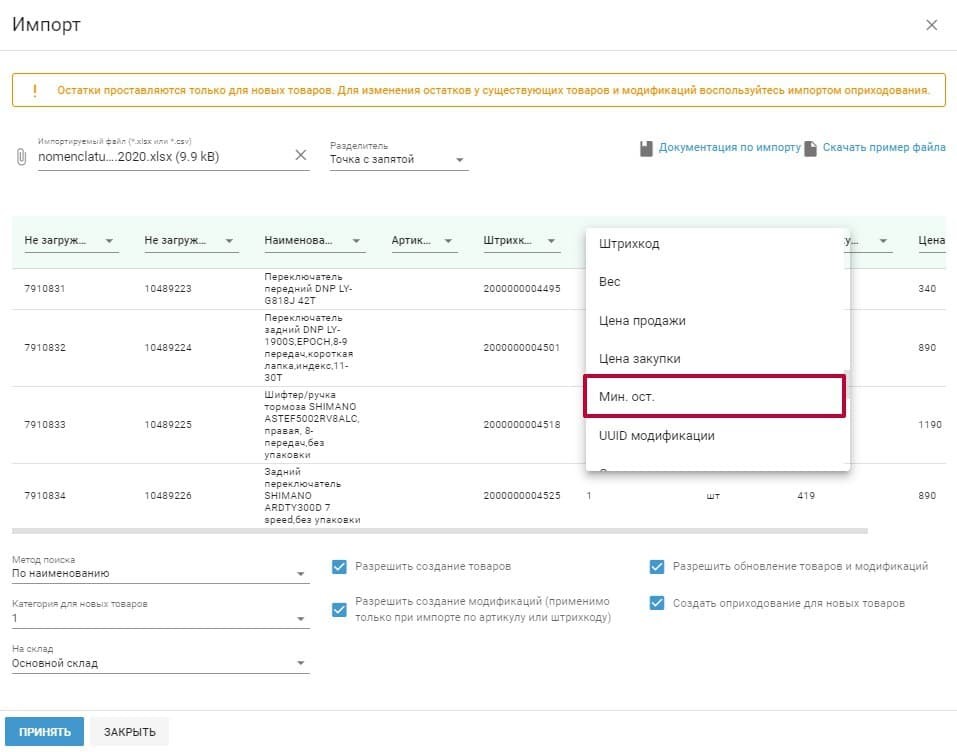Select Штрихкод in the dropdown list
The width and height of the screenshot is (957, 752).
tap(715, 244)
